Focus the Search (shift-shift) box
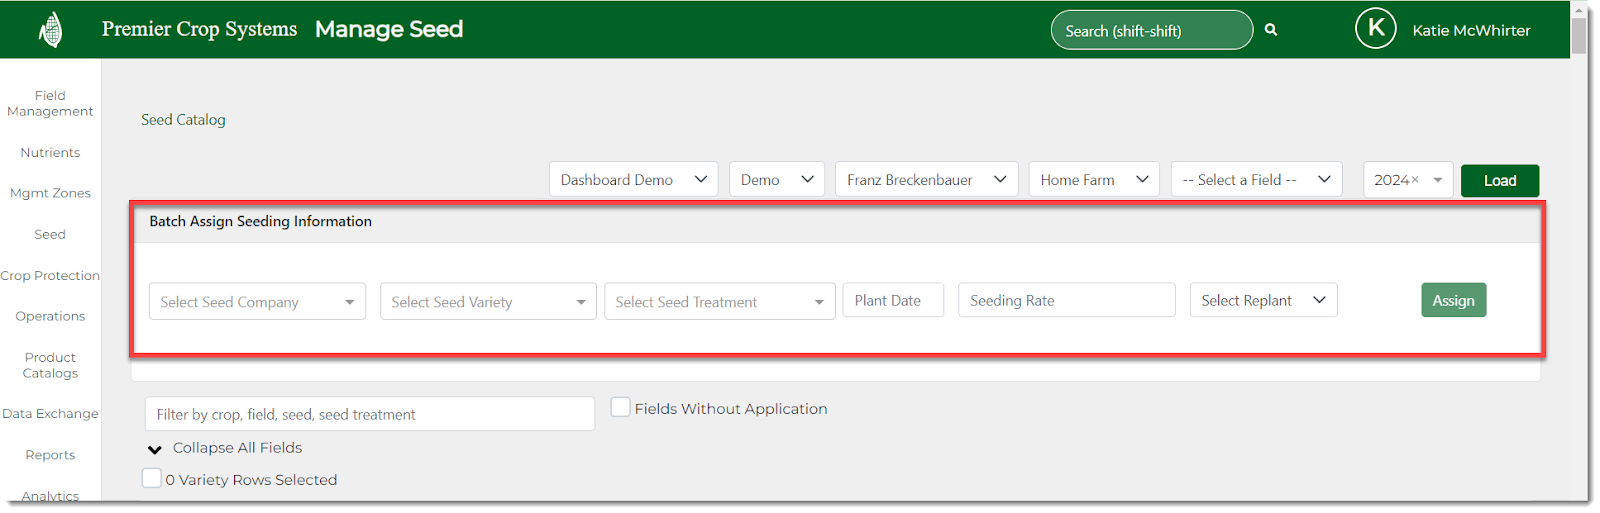This screenshot has height=513, width=1600. click(x=1152, y=30)
